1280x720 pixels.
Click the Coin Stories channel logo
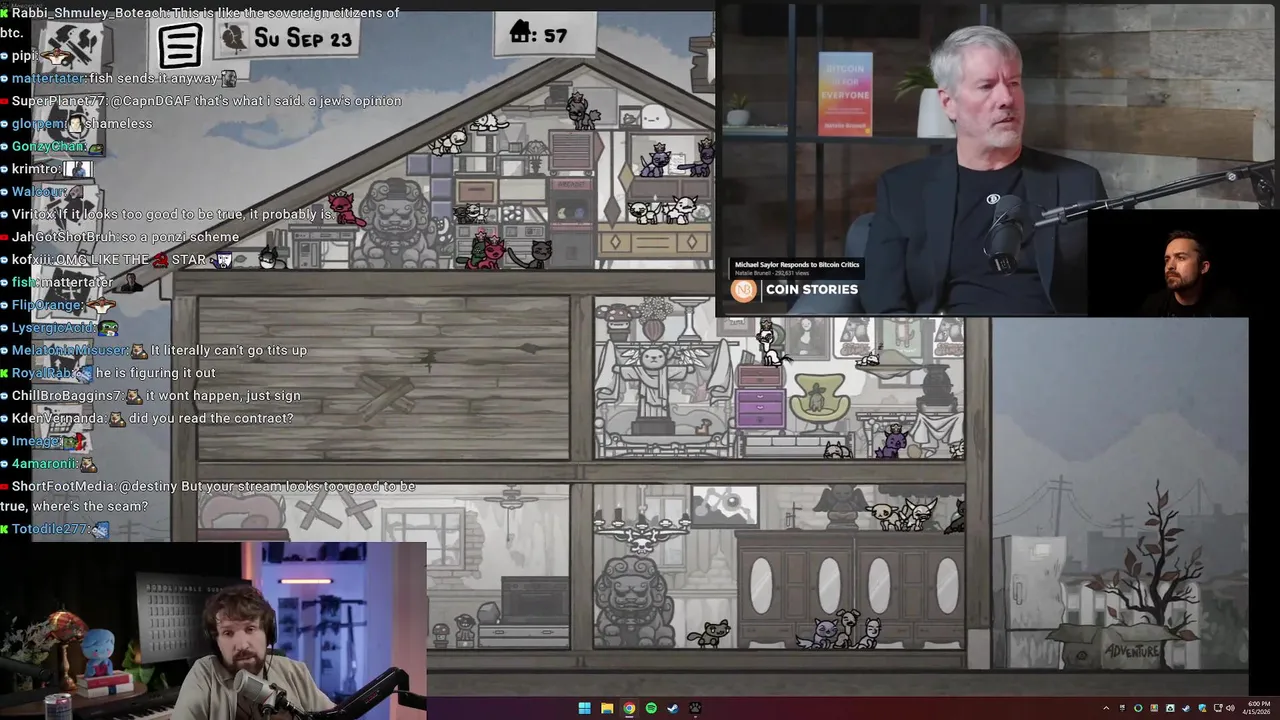pyautogui.click(x=743, y=290)
